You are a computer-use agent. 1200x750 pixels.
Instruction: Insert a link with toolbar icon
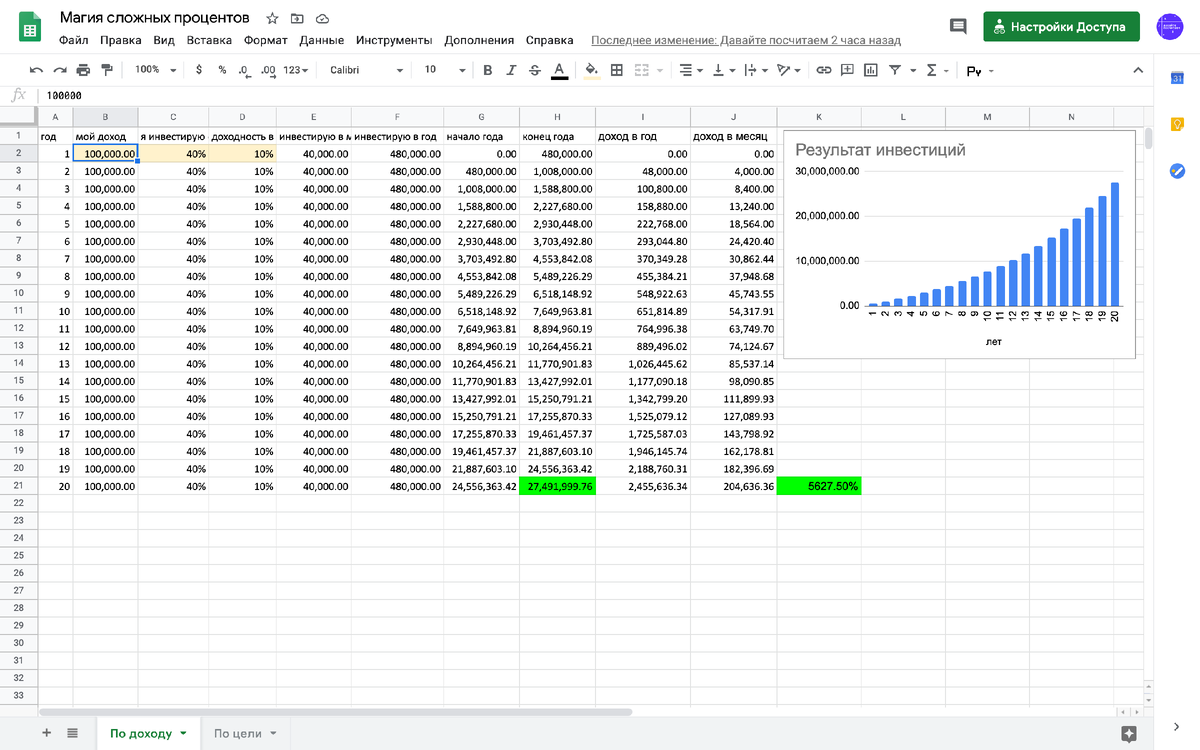824,70
